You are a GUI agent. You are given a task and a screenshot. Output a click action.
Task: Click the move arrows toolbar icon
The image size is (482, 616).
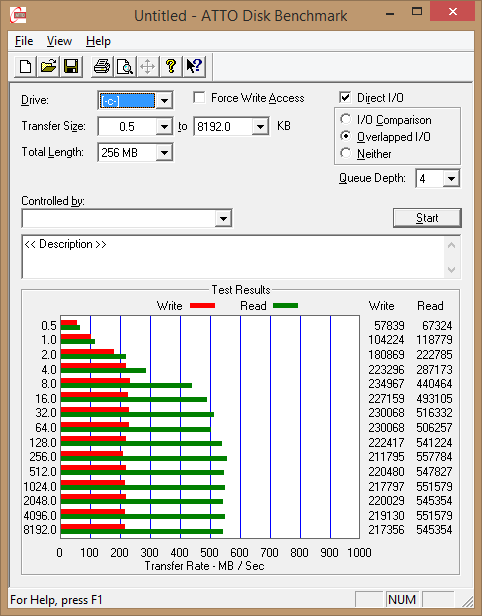click(x=147, y=66)
